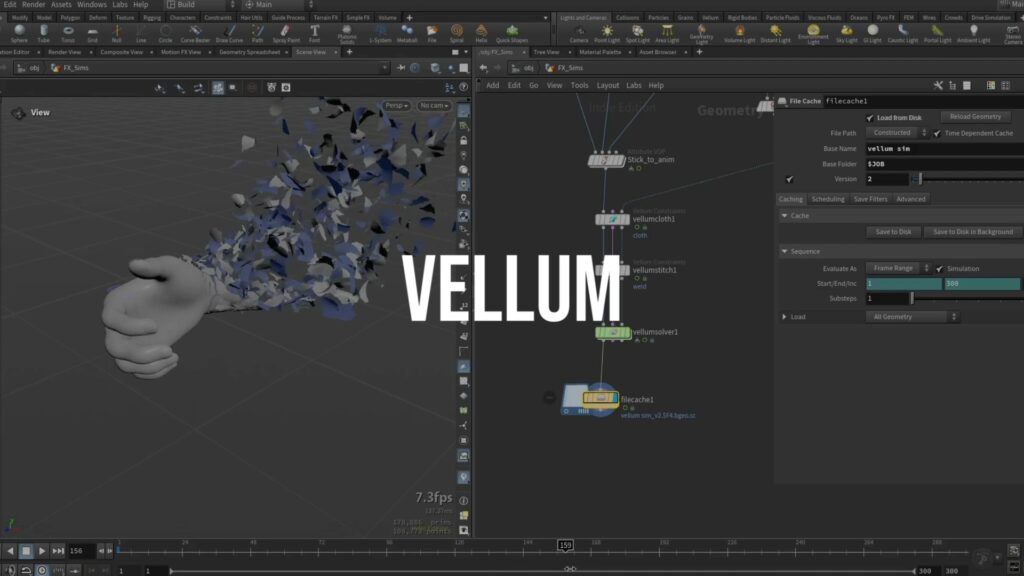Add a Spot Light from the shelf
The image size is (1024, 576).
[x=637, y=34]
